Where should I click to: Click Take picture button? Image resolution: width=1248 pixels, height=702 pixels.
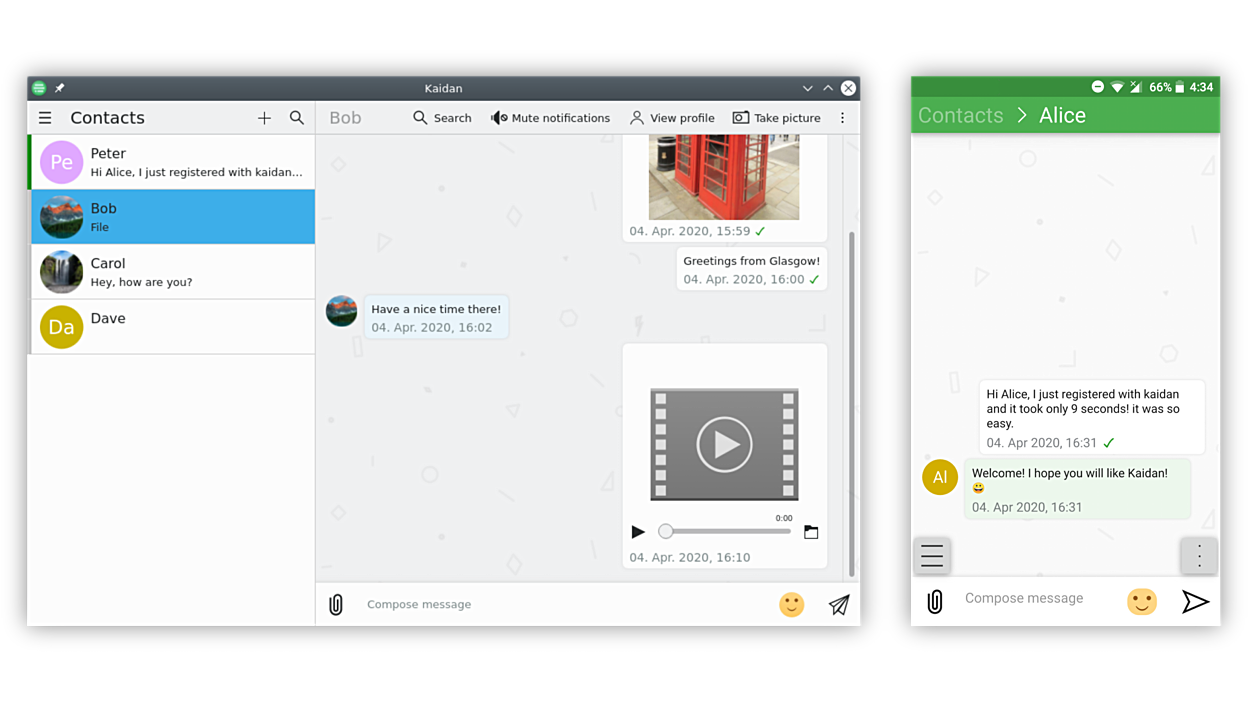777,118
